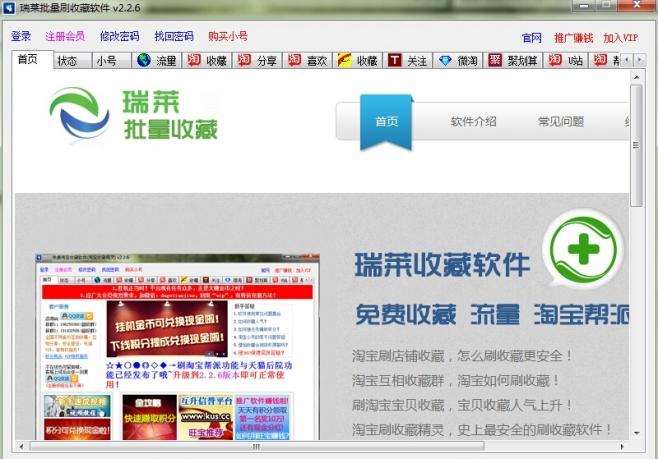
Task: Click the globe icon on the 流量 tab
Action: tap(144, 60)
